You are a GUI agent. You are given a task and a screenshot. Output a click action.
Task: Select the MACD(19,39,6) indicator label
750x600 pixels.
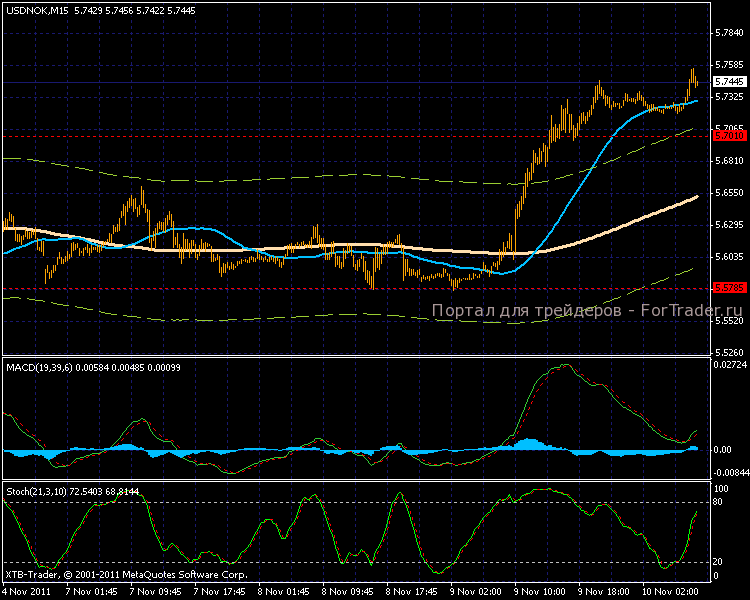pyautogui.click(x=50, y=369)
